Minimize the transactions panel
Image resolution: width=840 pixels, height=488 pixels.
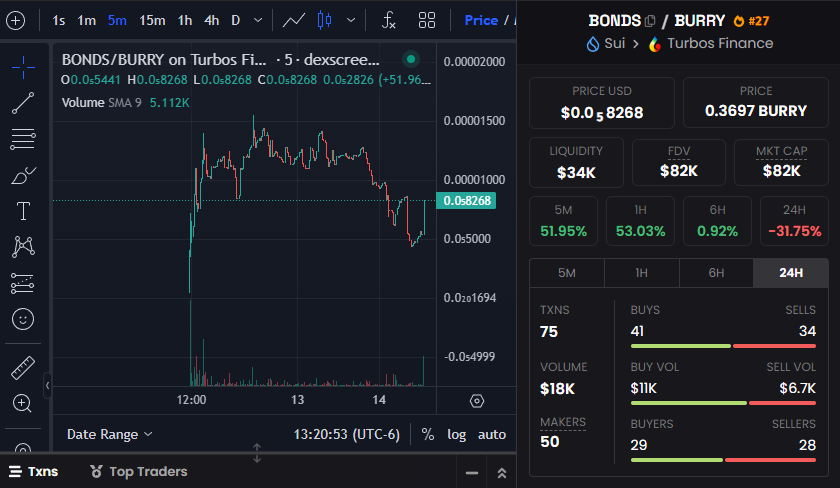tap(472, 473)
